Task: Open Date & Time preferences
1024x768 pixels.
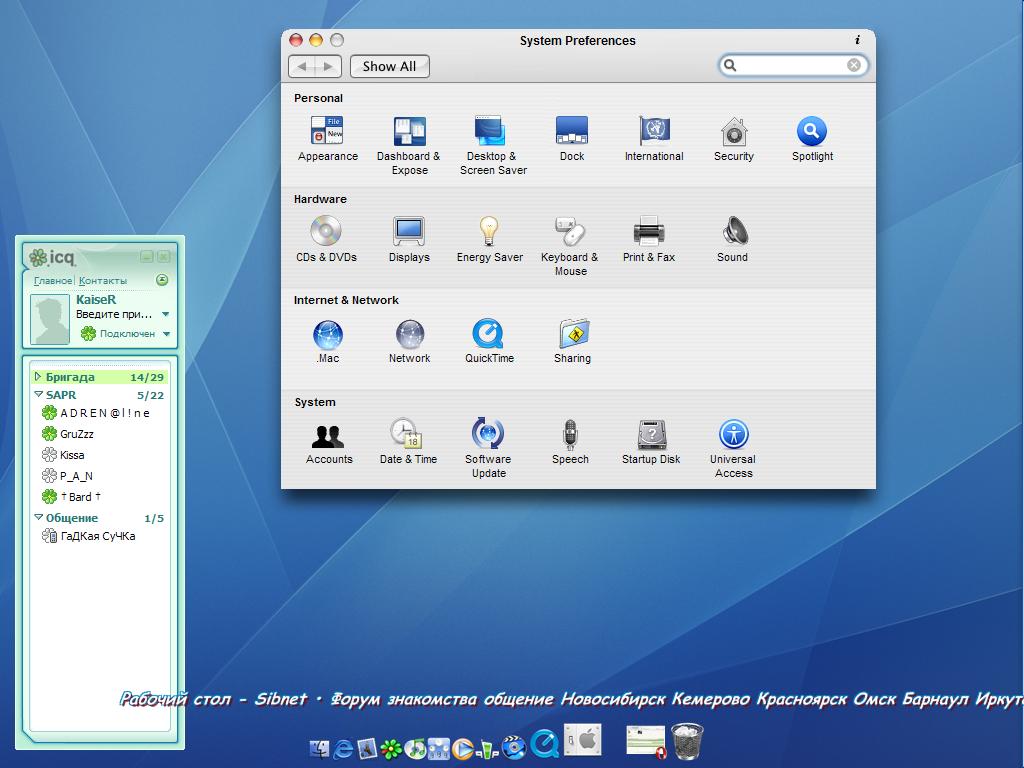Action: (x=408, y=441)
